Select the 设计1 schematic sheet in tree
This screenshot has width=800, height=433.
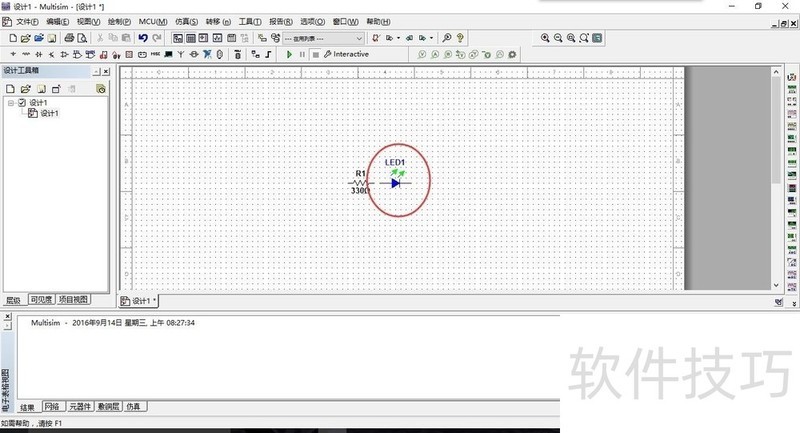coord(49,113)
